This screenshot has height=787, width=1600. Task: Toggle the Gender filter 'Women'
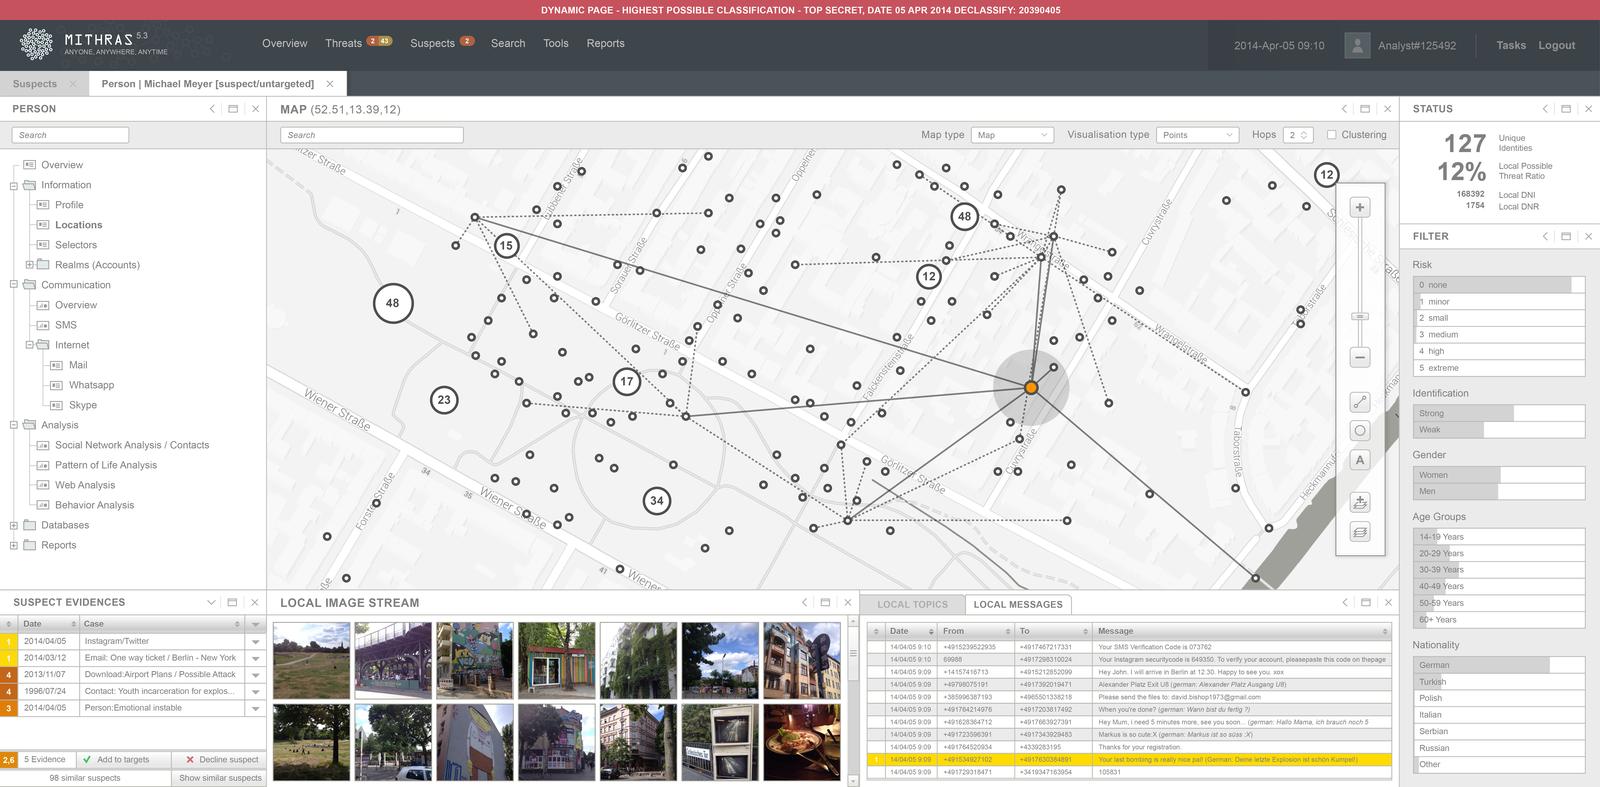pyautogui.click(x=1499, y=475)
